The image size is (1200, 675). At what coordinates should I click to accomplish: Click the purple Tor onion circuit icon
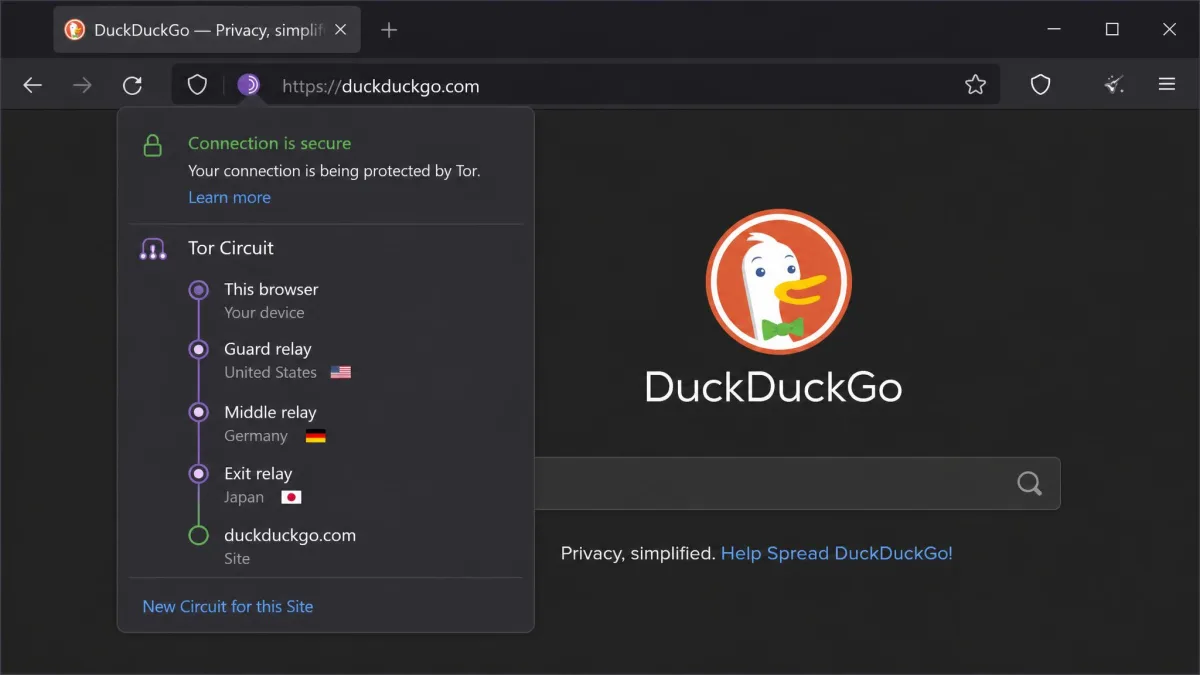coord(249,85)
